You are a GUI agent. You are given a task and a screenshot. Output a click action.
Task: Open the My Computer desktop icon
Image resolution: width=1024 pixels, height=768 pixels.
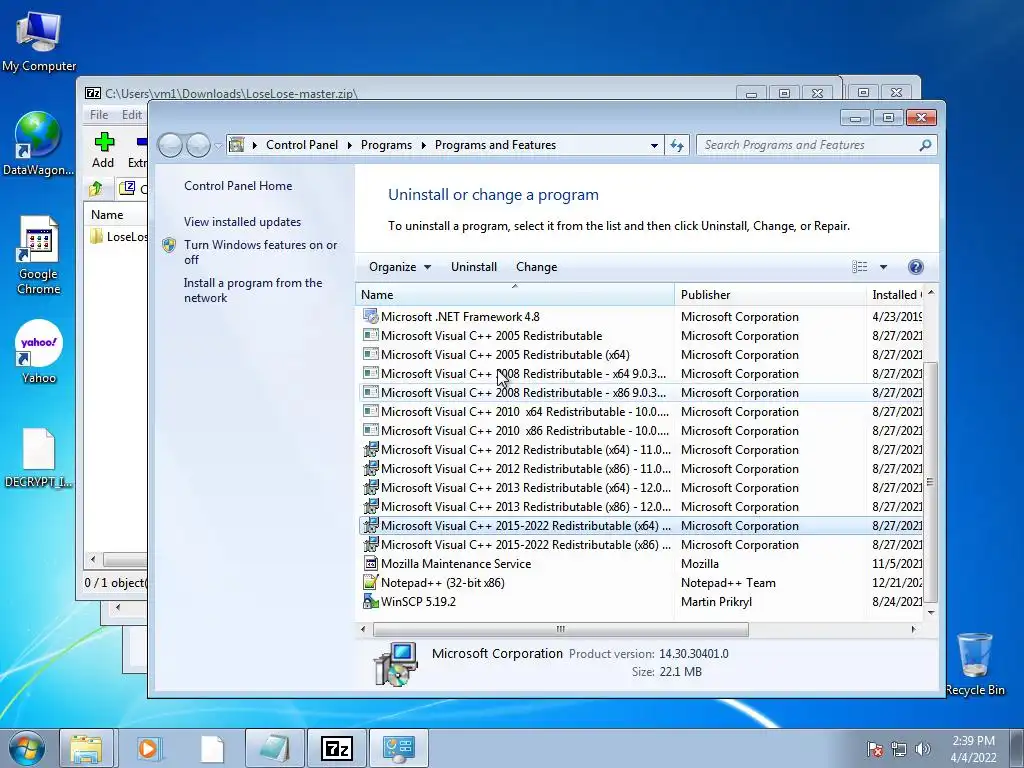pos(39,40)
